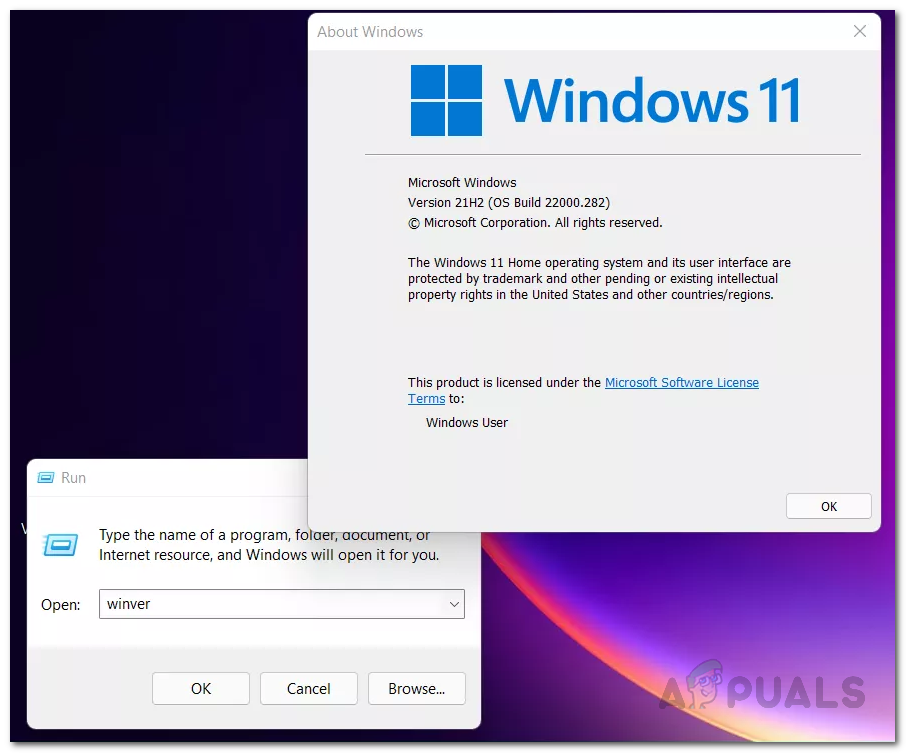Click the 'About Windows' title text
Screen dimensions: 906x753
[x=370, y=32]
